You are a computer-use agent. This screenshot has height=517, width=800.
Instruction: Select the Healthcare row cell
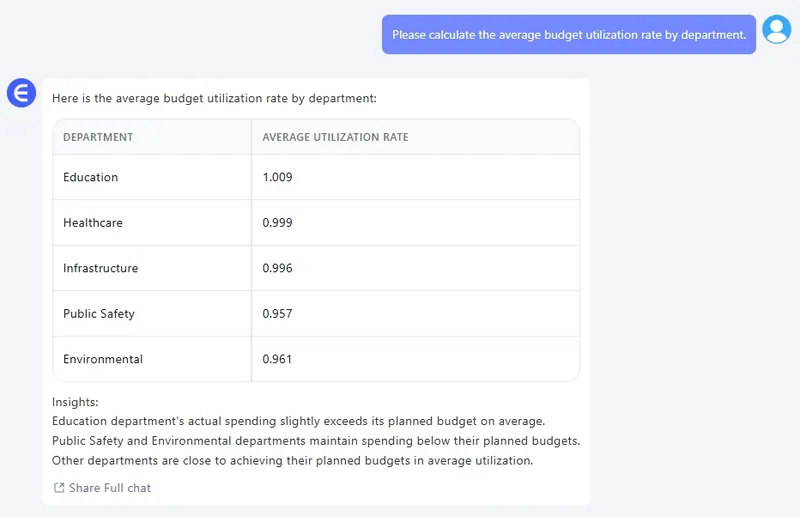click(93, 223)
